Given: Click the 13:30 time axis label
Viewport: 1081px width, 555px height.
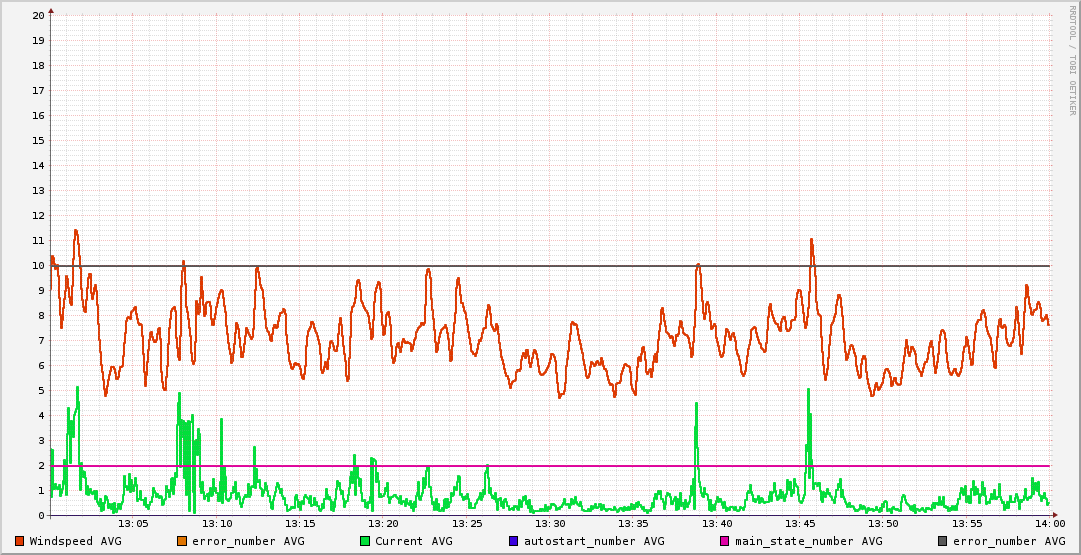Looking at the screenshot, I should pyautogui.click(x=550, y=524).
